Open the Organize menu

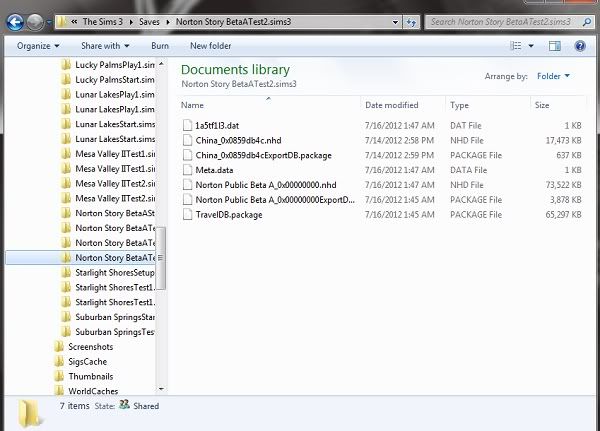38,46
